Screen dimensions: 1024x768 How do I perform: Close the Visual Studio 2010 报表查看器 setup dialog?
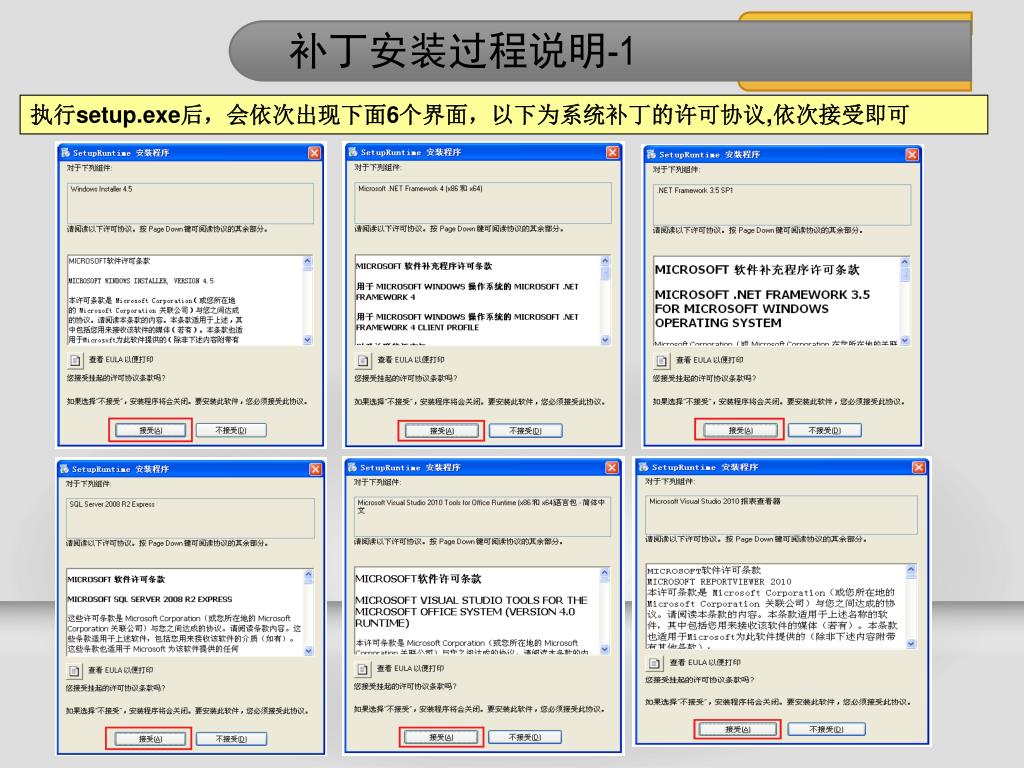coord(918,468)
